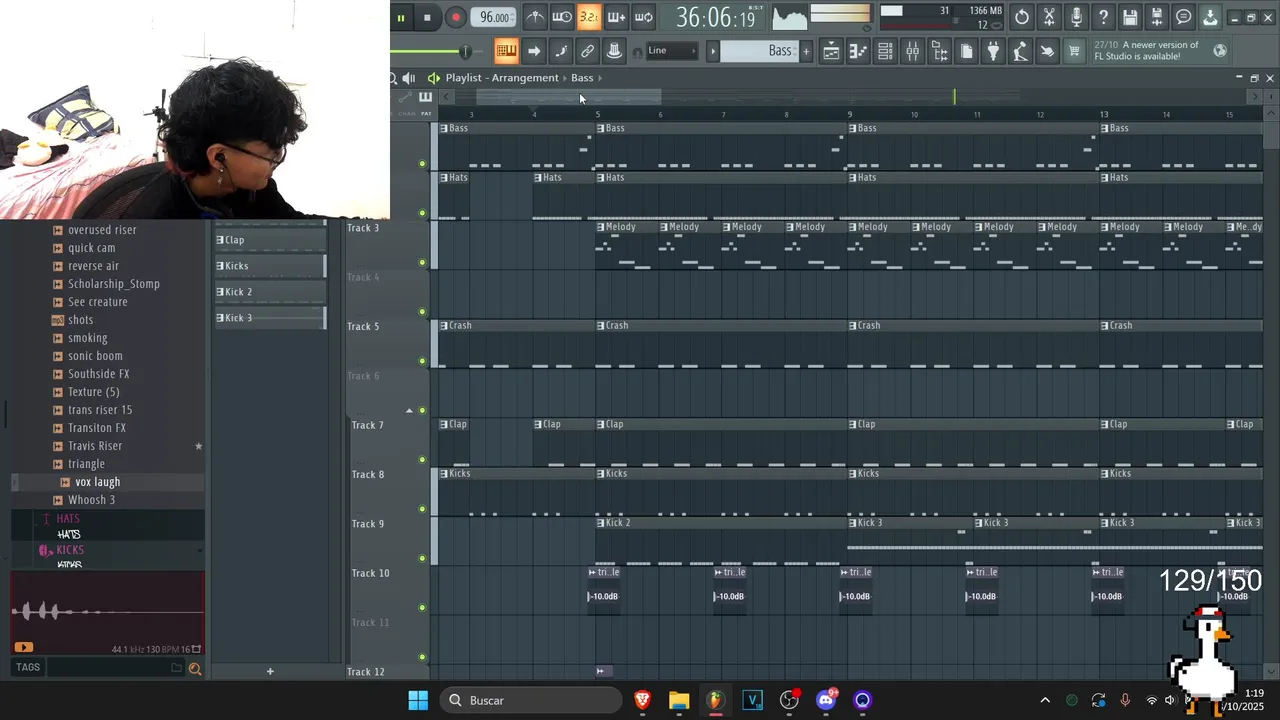Screen dimensions: 1280x720
Task: Select Bass in the Playlist breadcrumb
Action: (582, 78)
